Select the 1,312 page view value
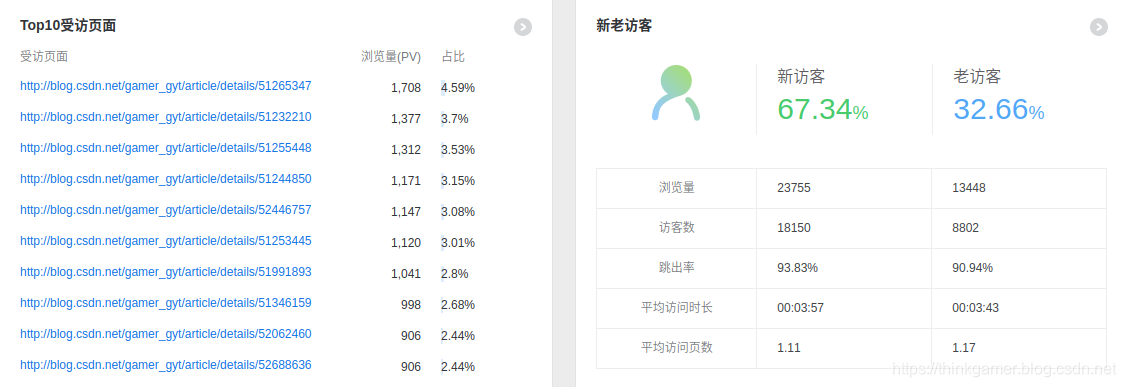This screenshot has height=387, width=1126. pyautogui.click(x=406, y=149)
